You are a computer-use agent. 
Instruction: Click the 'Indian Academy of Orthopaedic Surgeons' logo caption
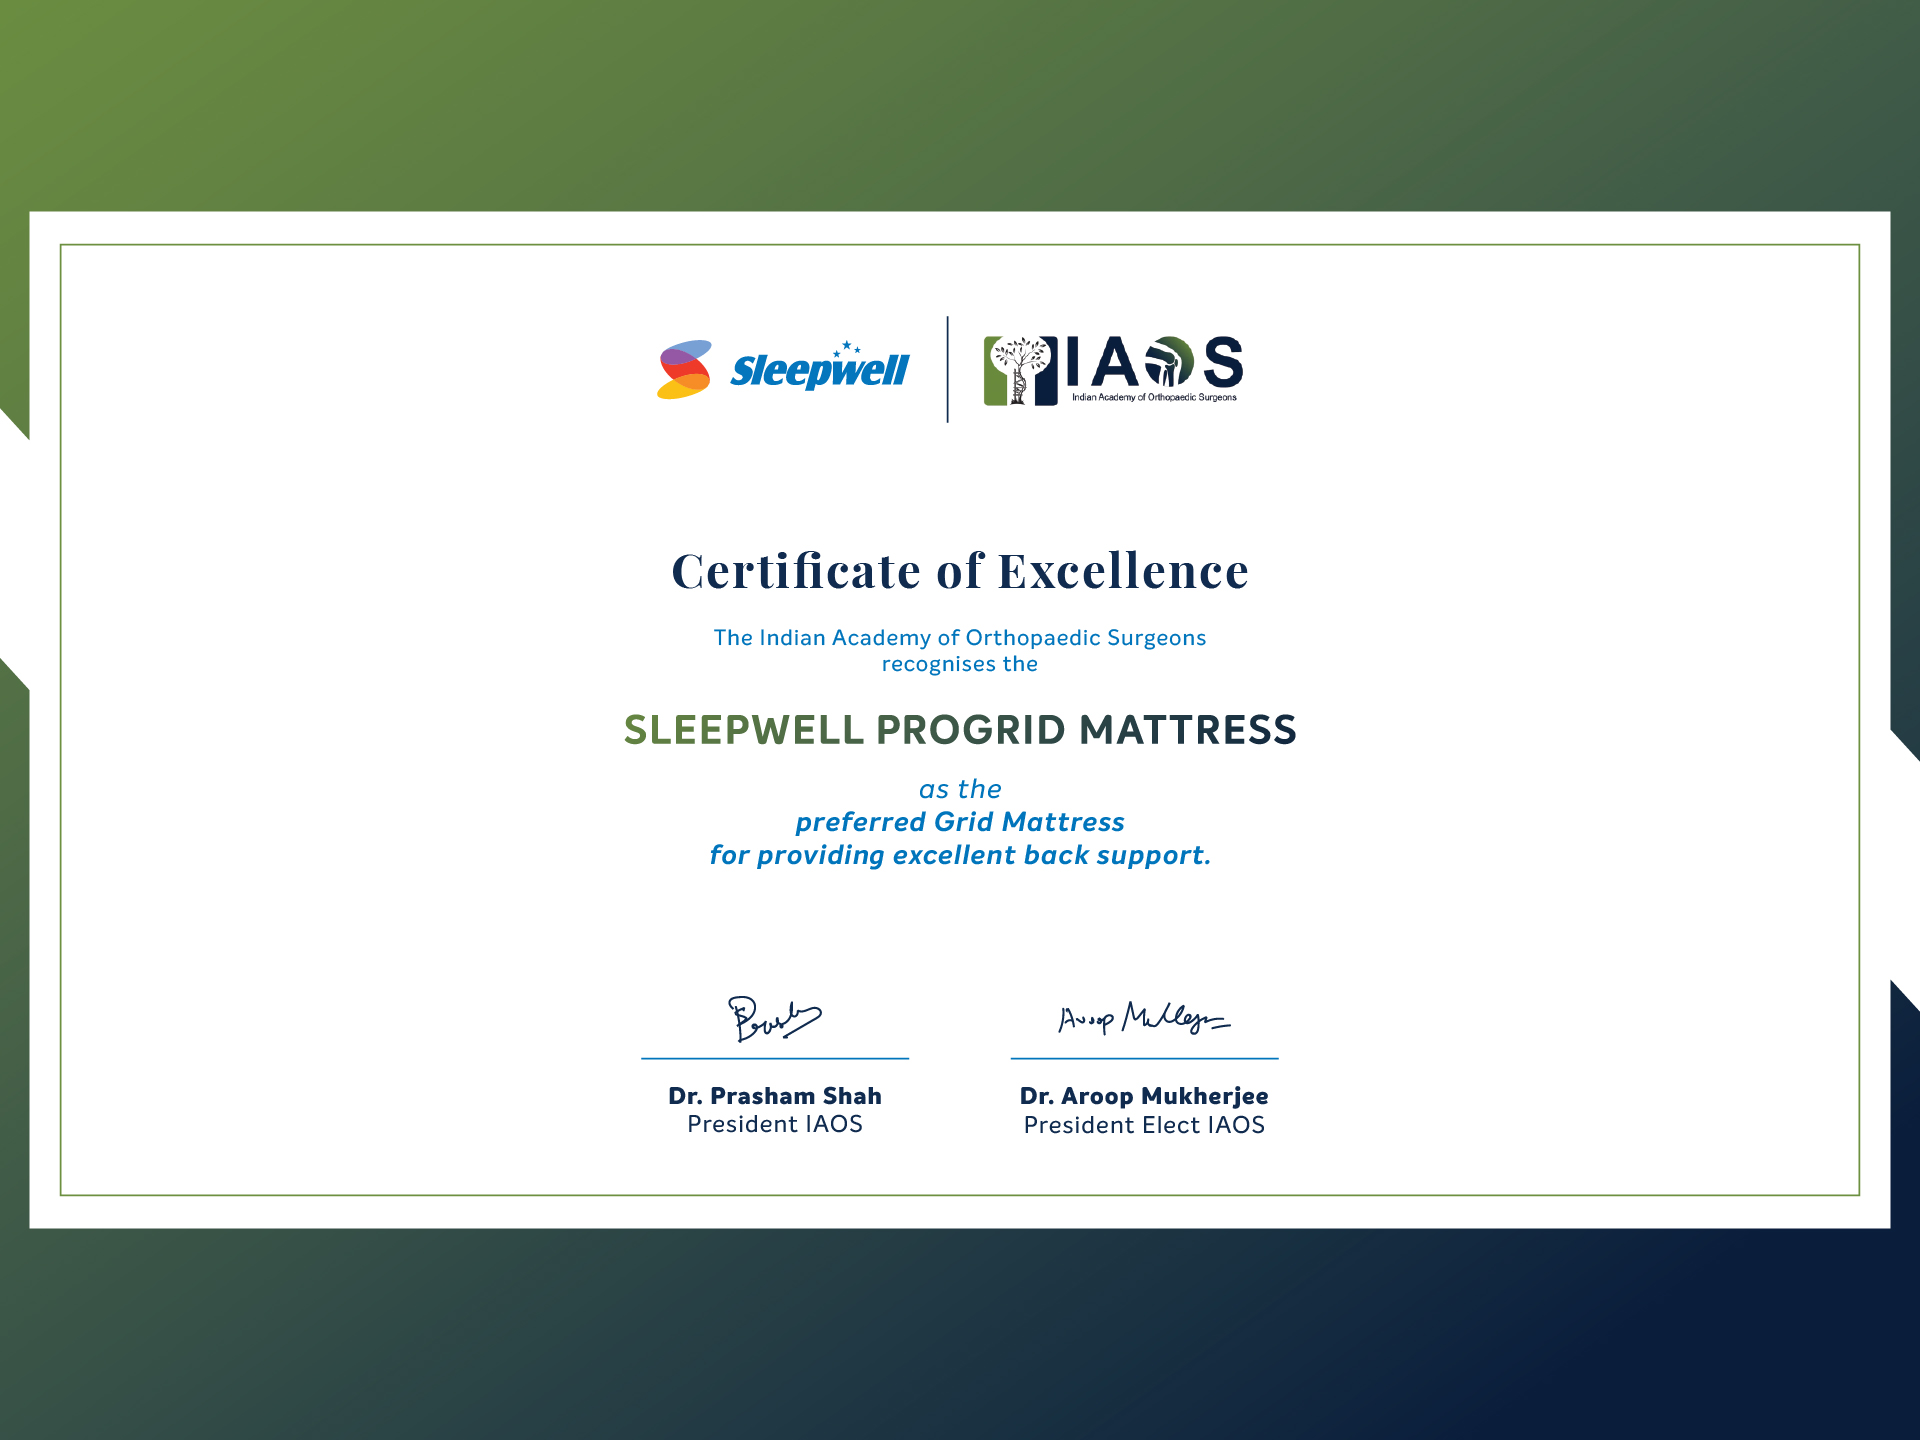tap(1154, 398)
